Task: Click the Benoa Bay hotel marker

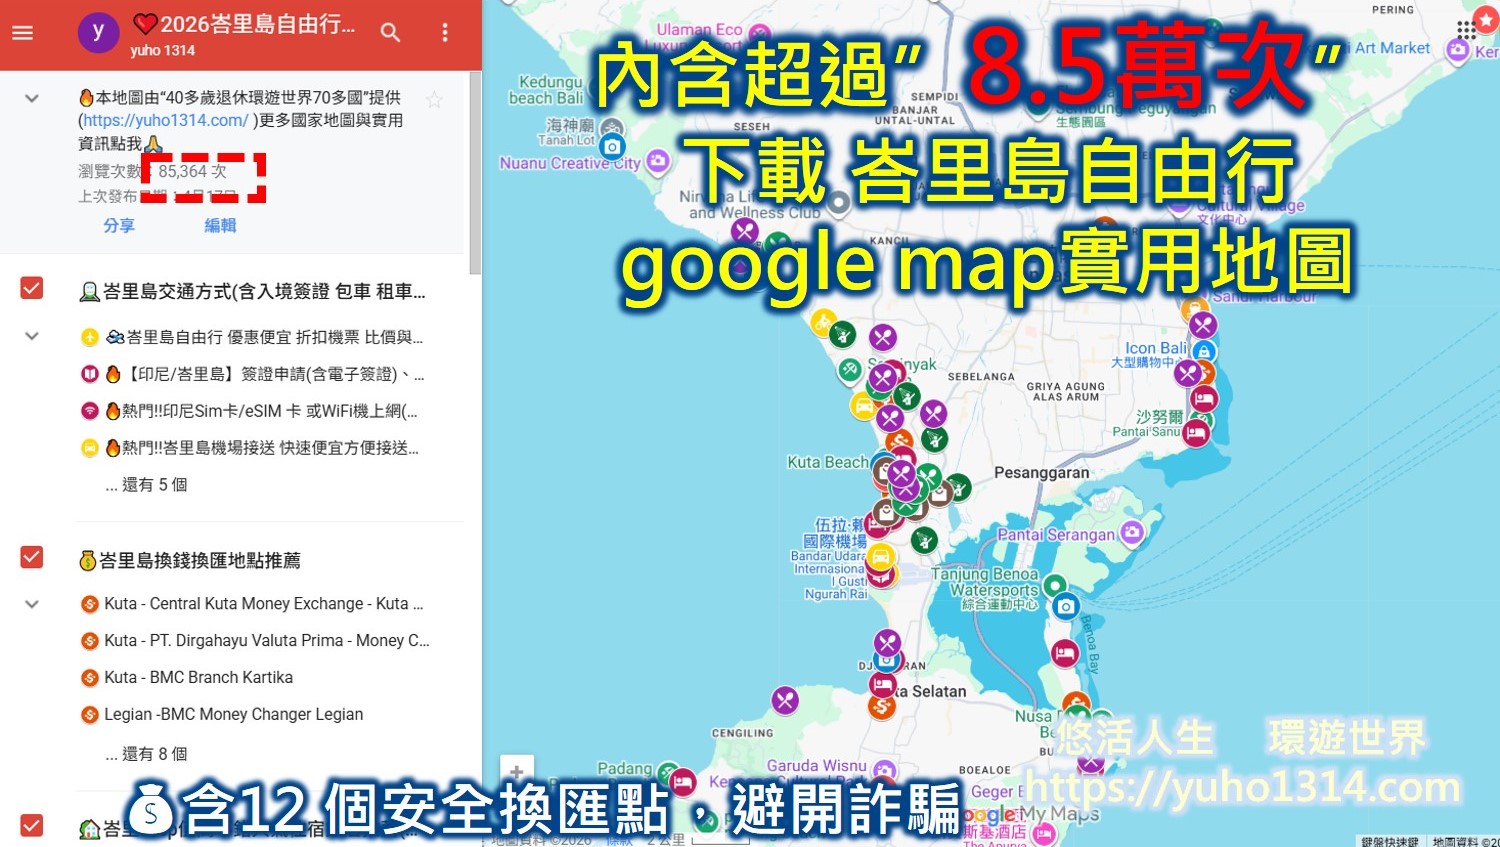Action: (1065, 654)
